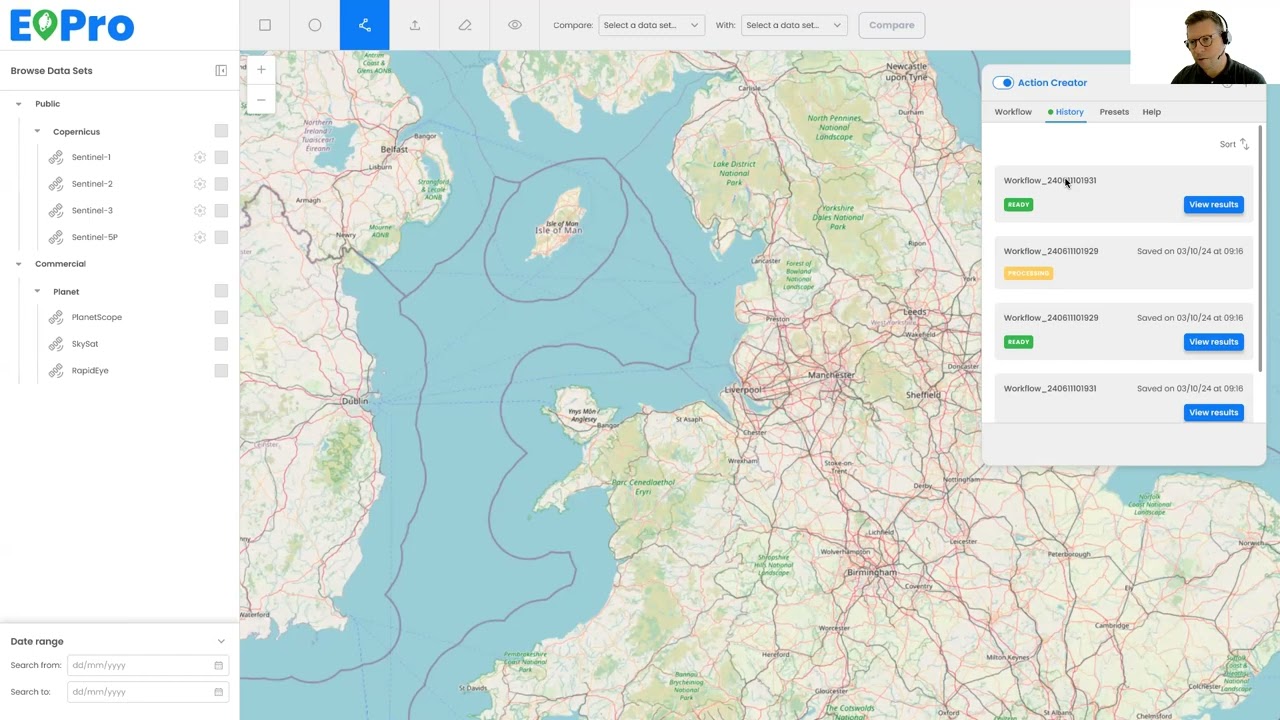The width and height of the screenshot is (1280, 720).
Task: Click the Sentinel-5P satellite icon
Action: point(56,237)
